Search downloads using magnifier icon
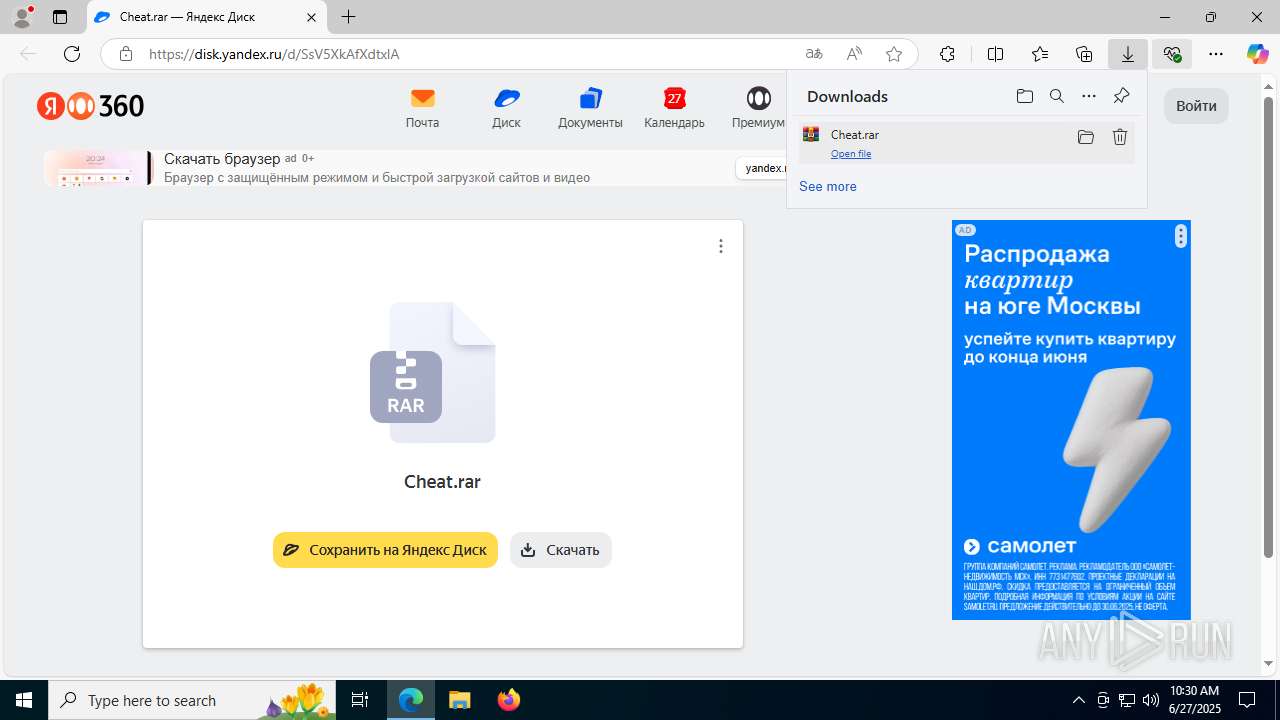1280x720 pixels. tap(1057, 96)
